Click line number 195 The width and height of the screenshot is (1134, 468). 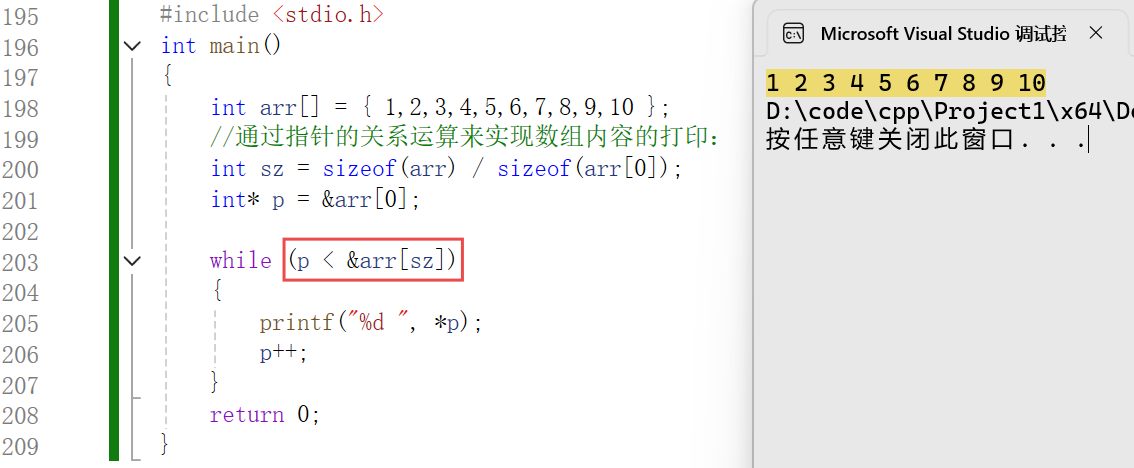coord(20,15)
